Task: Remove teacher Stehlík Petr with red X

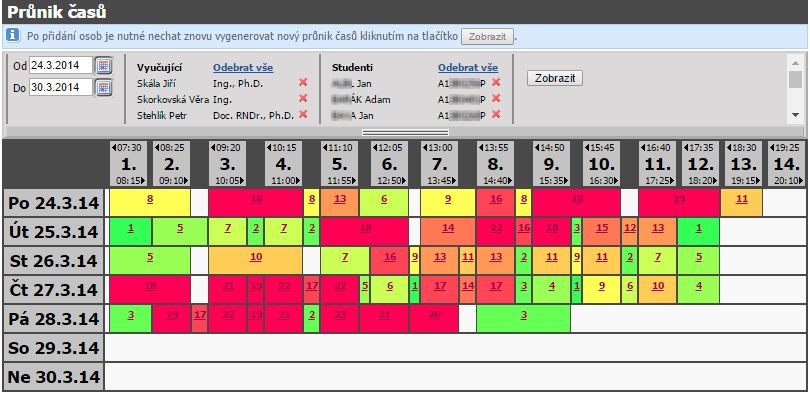Action: pyautogui.click(x=303, y=114)
